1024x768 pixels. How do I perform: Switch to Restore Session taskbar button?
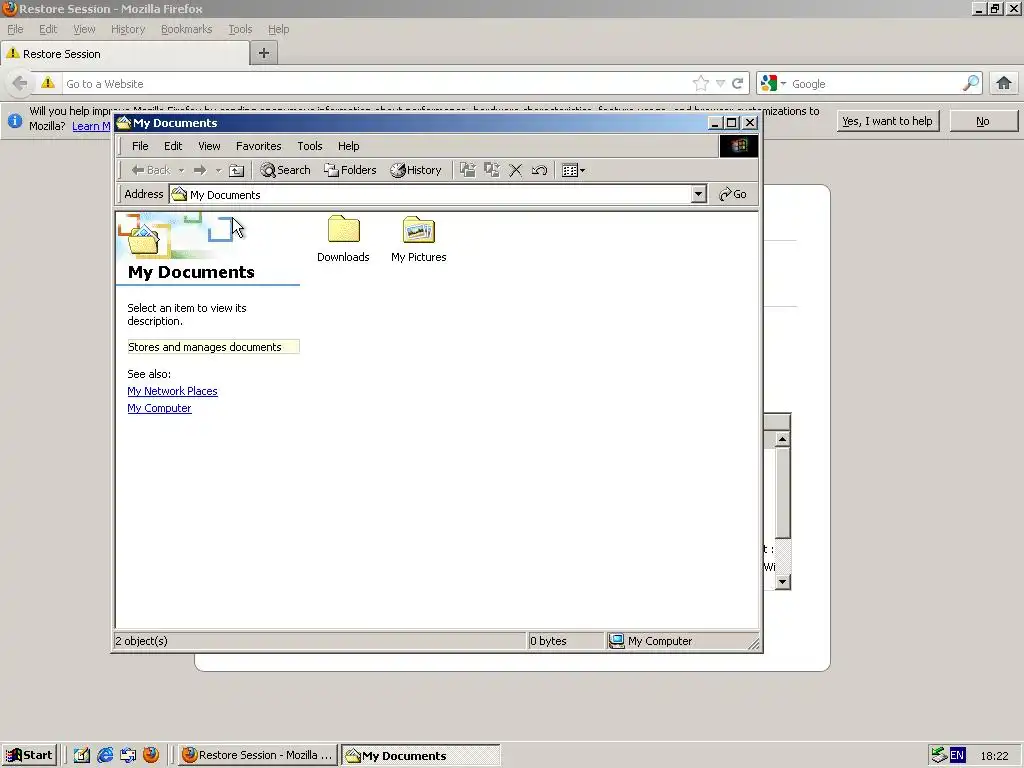coord(257,756)
